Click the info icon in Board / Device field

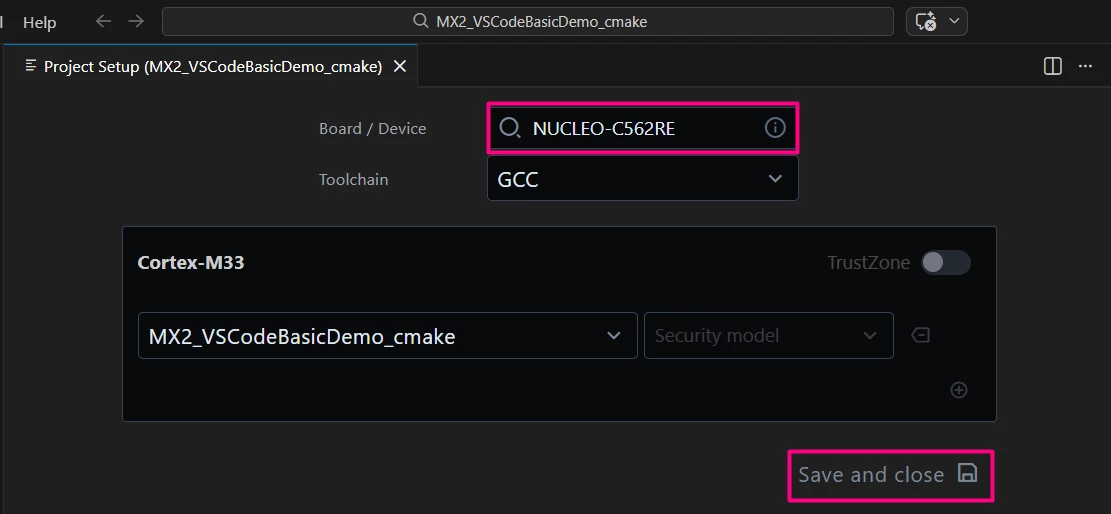tap(775, 128)
